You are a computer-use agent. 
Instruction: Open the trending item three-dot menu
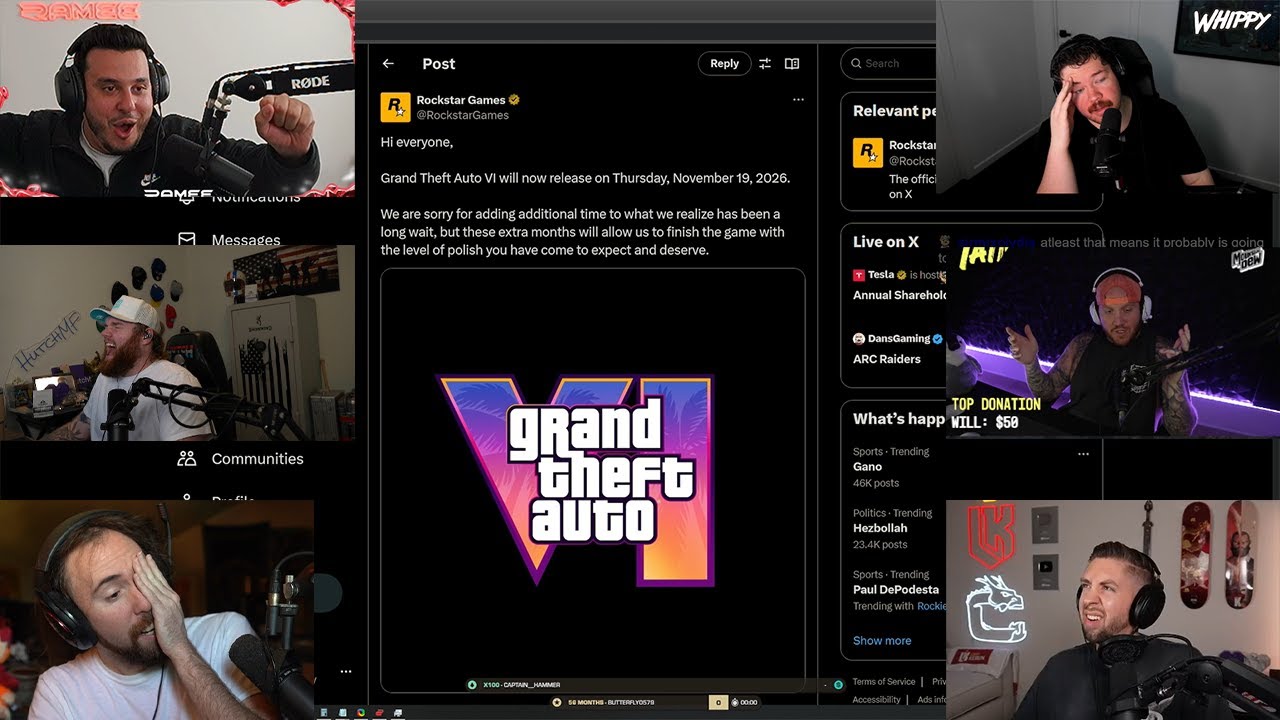(x=1083, y=454)
